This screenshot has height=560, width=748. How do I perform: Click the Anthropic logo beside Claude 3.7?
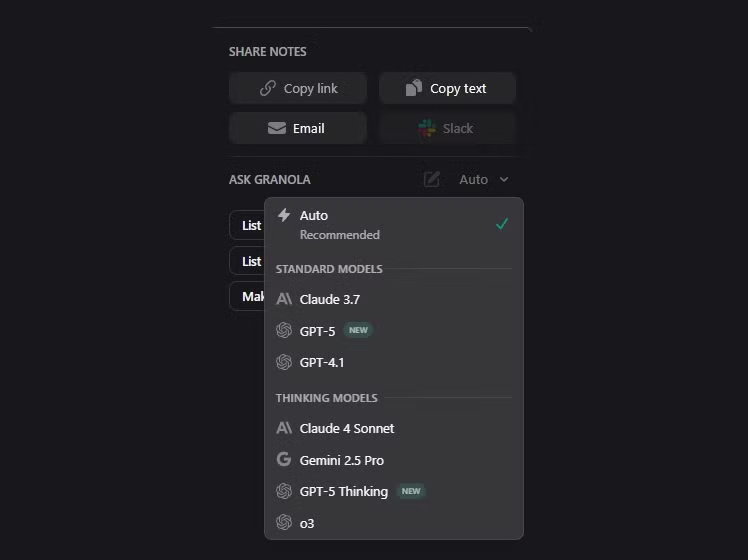(284, 299)
